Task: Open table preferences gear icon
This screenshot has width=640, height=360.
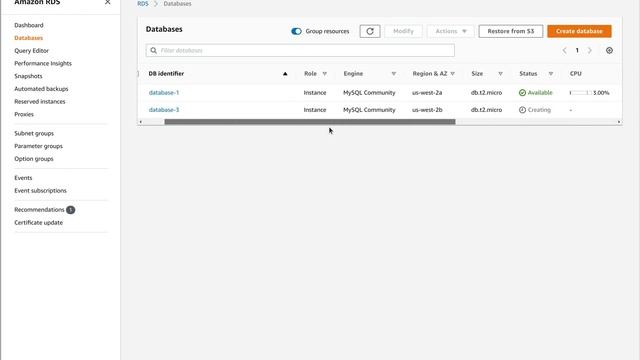Action: [609, 50]
